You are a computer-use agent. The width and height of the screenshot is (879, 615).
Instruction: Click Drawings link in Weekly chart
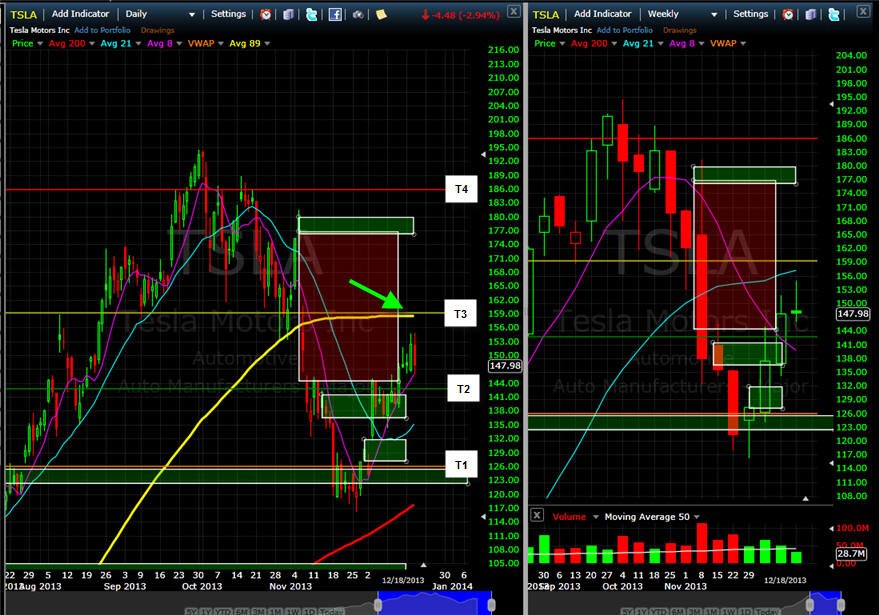coord(680,30)
